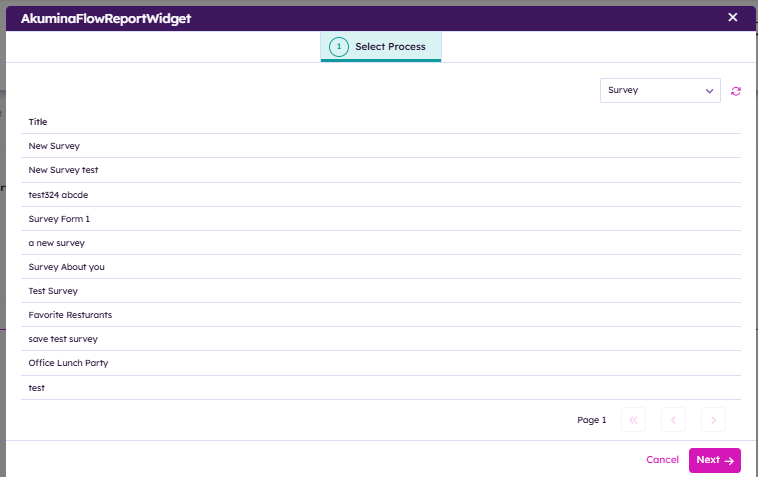Select the save test survey row

(x=381, y=339)
